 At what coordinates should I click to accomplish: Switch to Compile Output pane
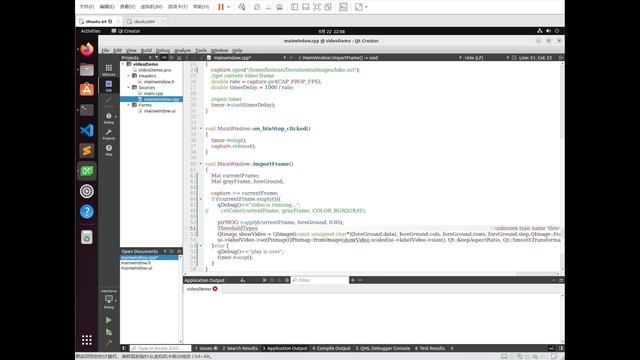coord(331,348)
